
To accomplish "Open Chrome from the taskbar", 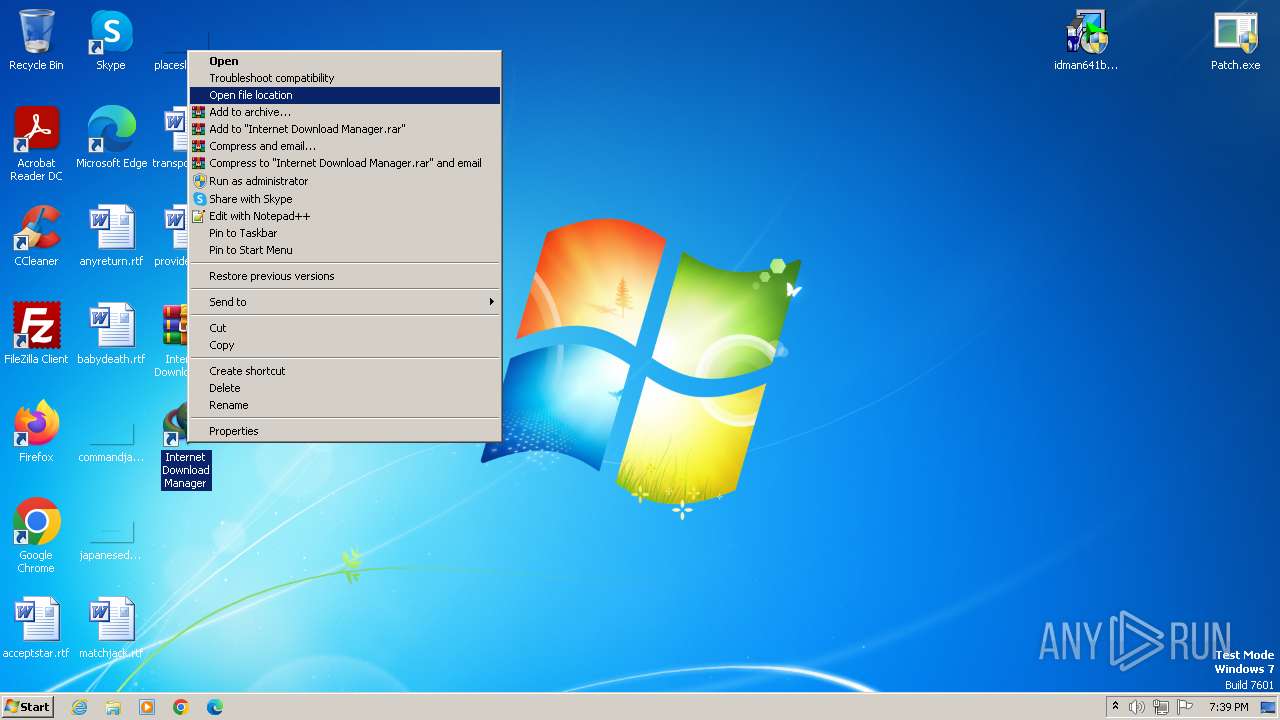I will pyautogui.click(x=181, y=707).
